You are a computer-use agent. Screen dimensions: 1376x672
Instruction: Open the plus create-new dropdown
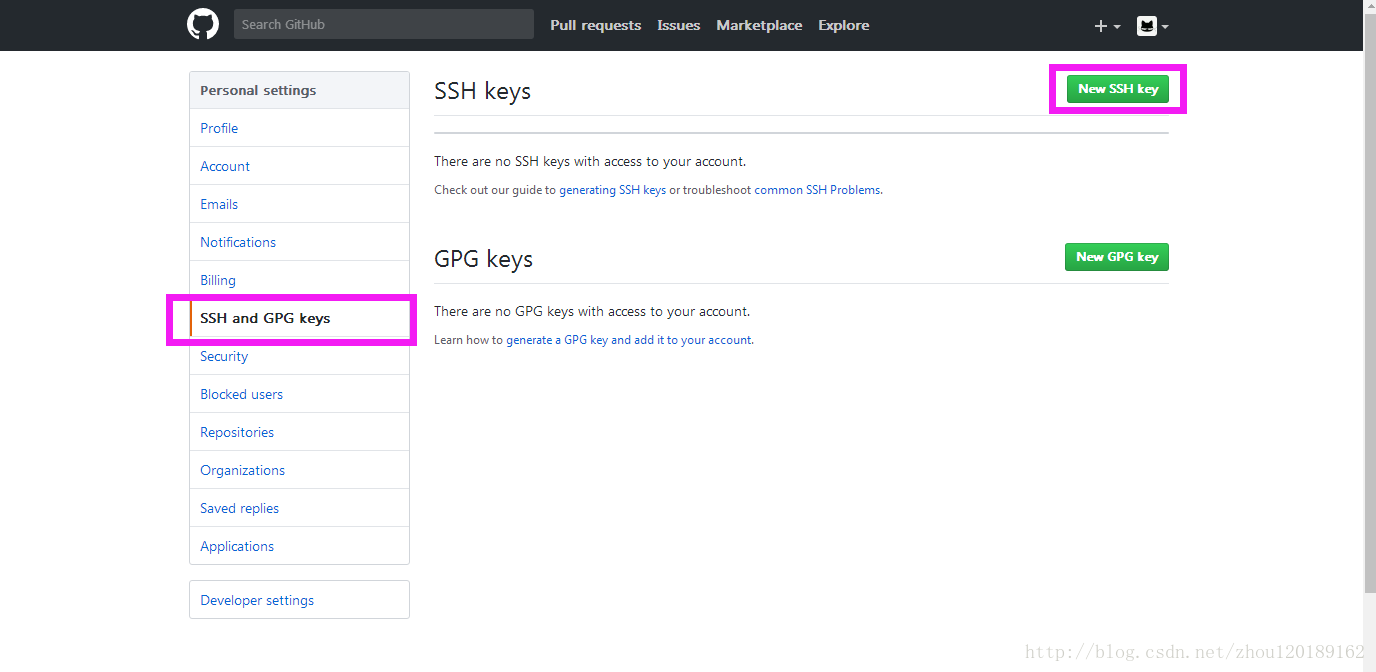pos(1107,26)
